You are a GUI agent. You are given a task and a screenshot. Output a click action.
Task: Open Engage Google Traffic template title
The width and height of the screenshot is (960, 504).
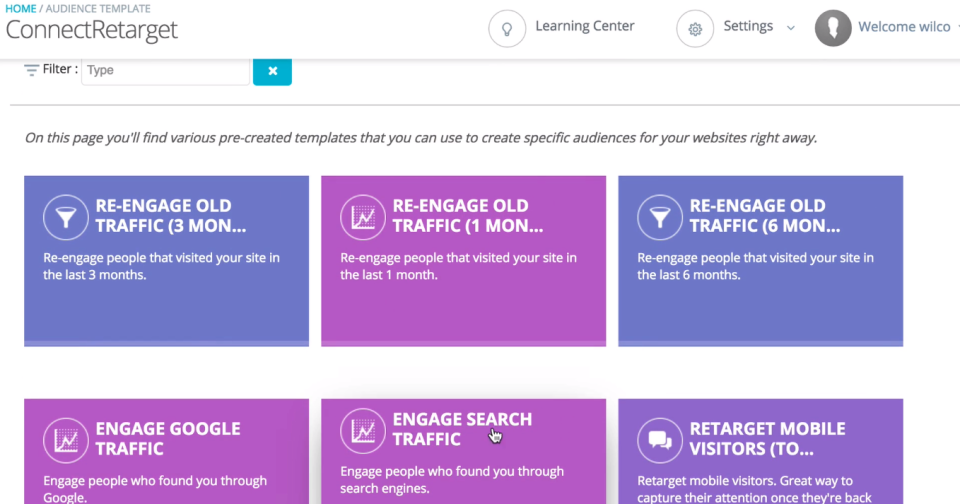pos(168,438)
